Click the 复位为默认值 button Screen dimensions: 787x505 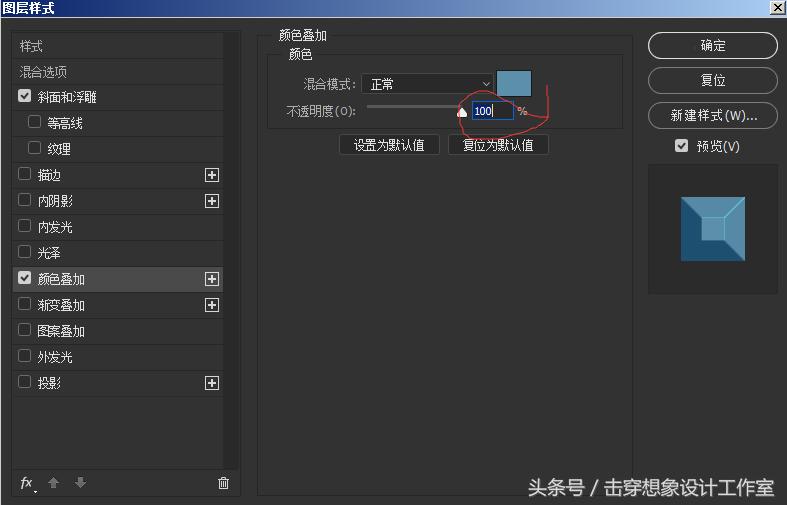(498, 145)
